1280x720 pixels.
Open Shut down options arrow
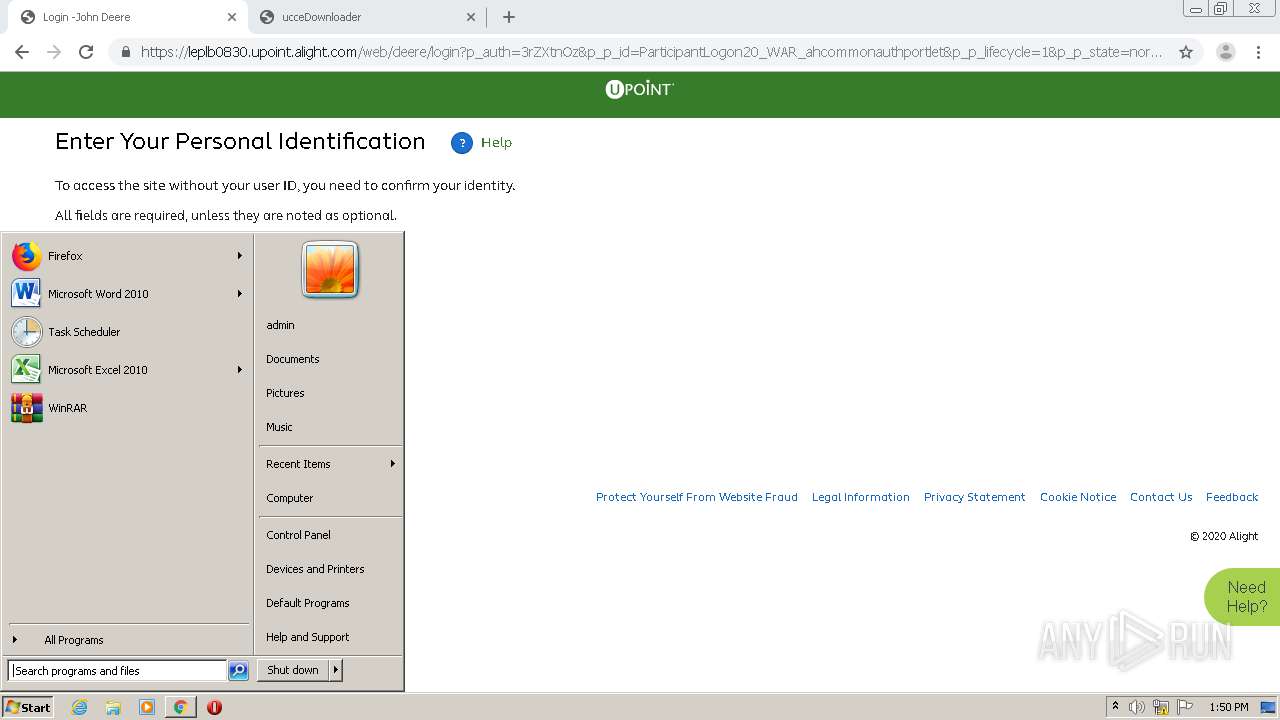[336, 670]
